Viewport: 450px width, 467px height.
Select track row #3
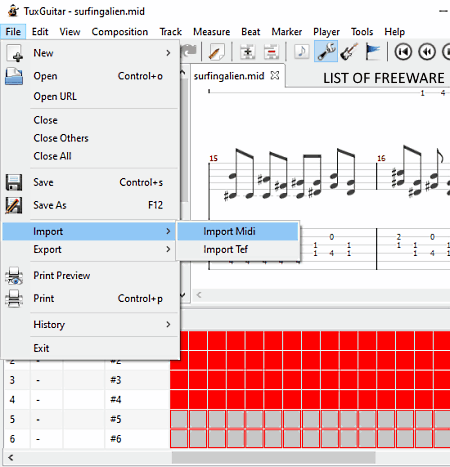87,380
